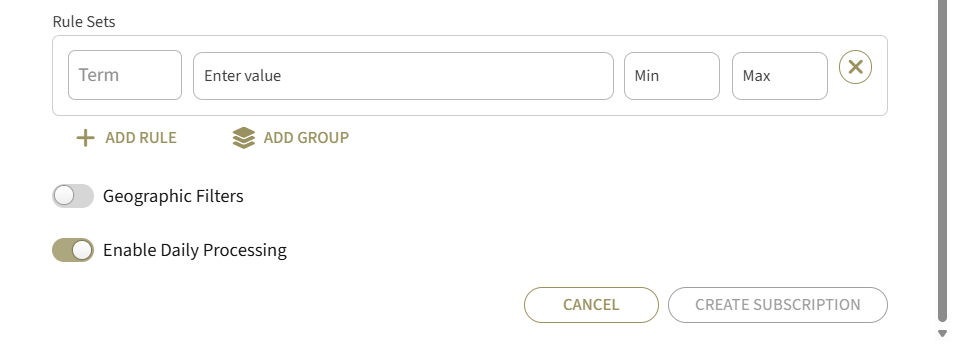Turn on the Geographic Filters switch
The image size is (954, 363).
tap(73, 196)
